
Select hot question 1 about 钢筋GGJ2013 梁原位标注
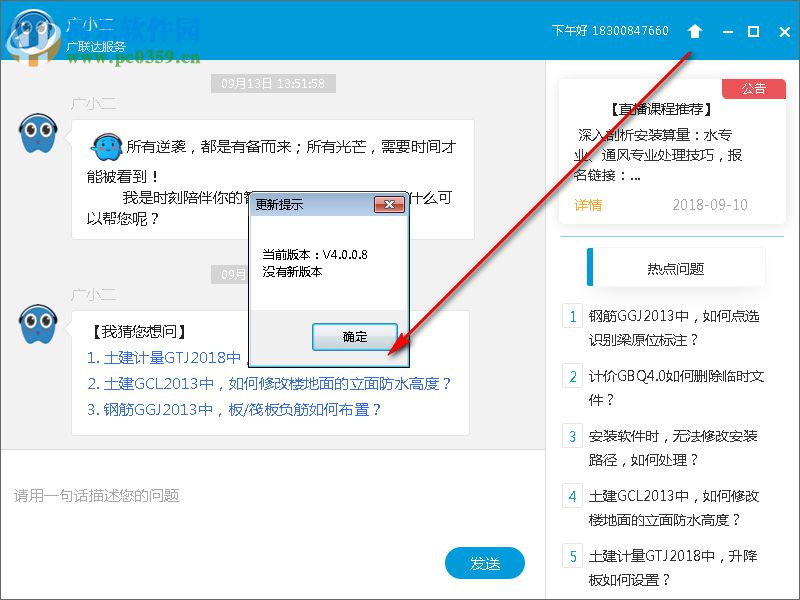coord(676,325)
